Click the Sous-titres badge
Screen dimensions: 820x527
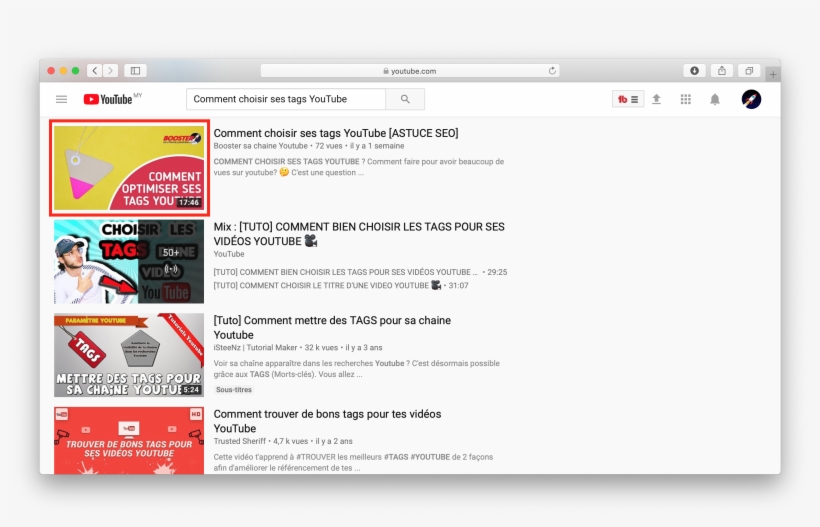[x=234, y=390]
